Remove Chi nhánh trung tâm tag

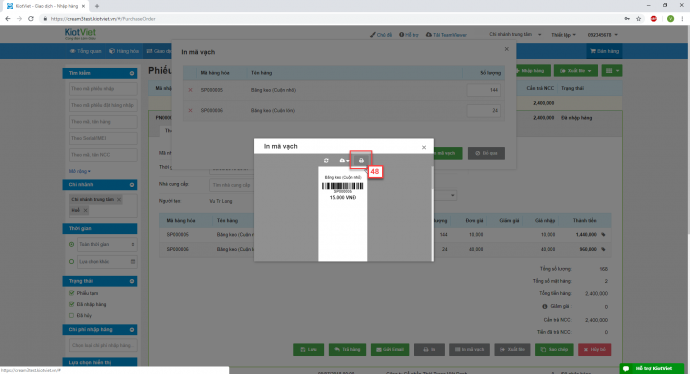pyautogui.click(x=119, y=200)
